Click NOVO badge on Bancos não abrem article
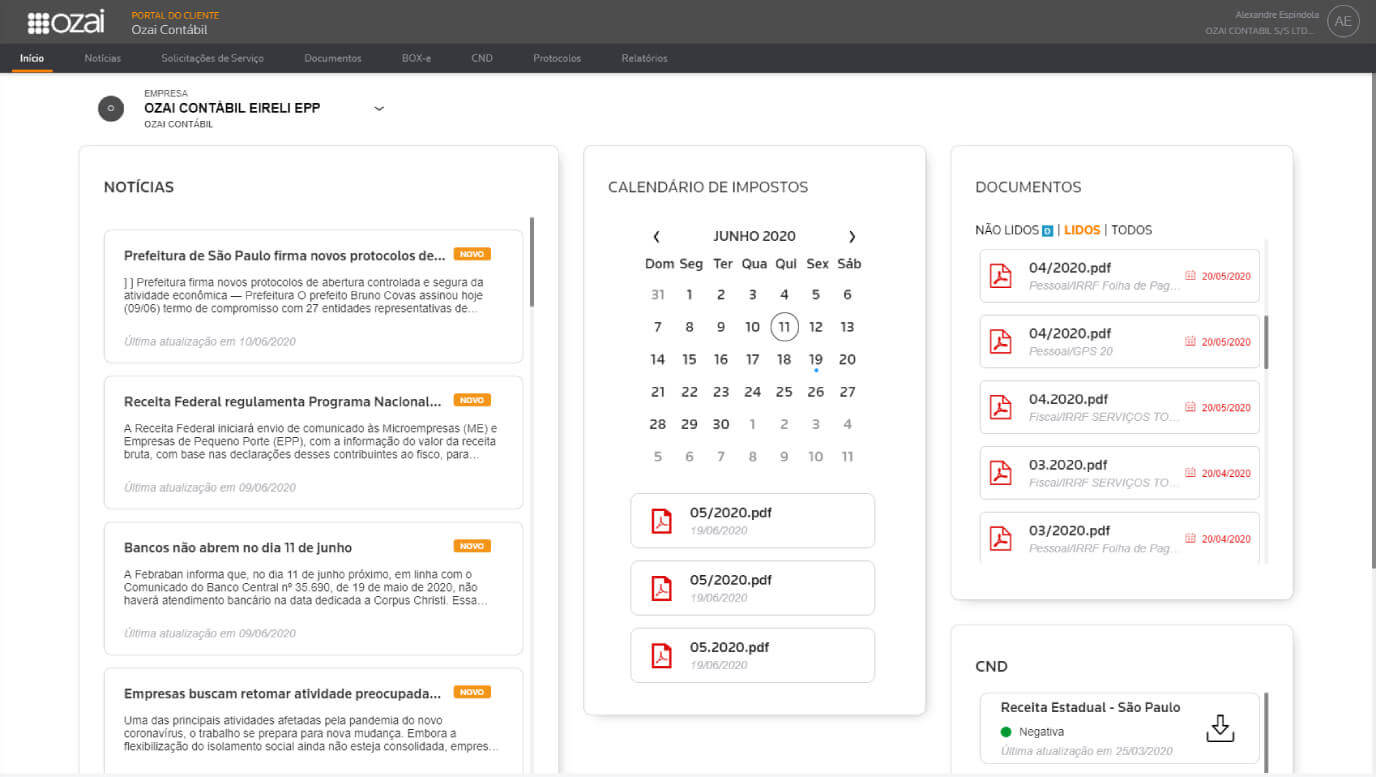The width and height of the screenshot is (1376, 777). coord(472,546)
